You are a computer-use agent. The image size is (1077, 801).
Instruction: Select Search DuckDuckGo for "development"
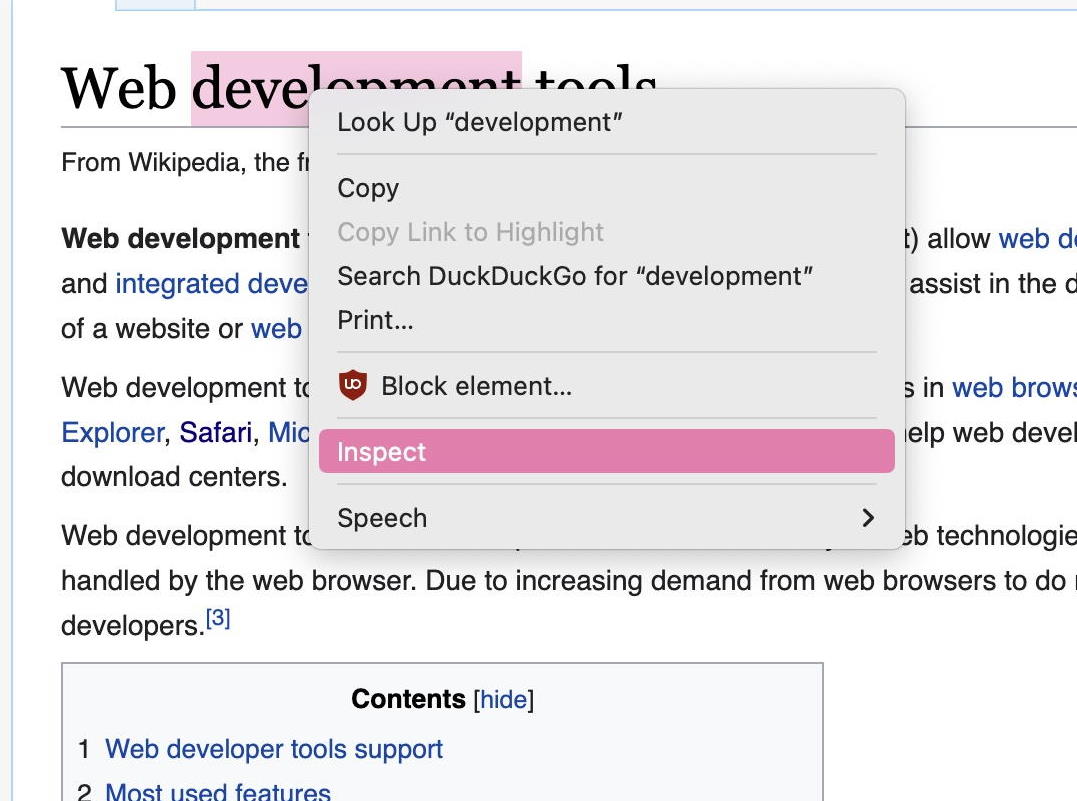click(606, 276)
